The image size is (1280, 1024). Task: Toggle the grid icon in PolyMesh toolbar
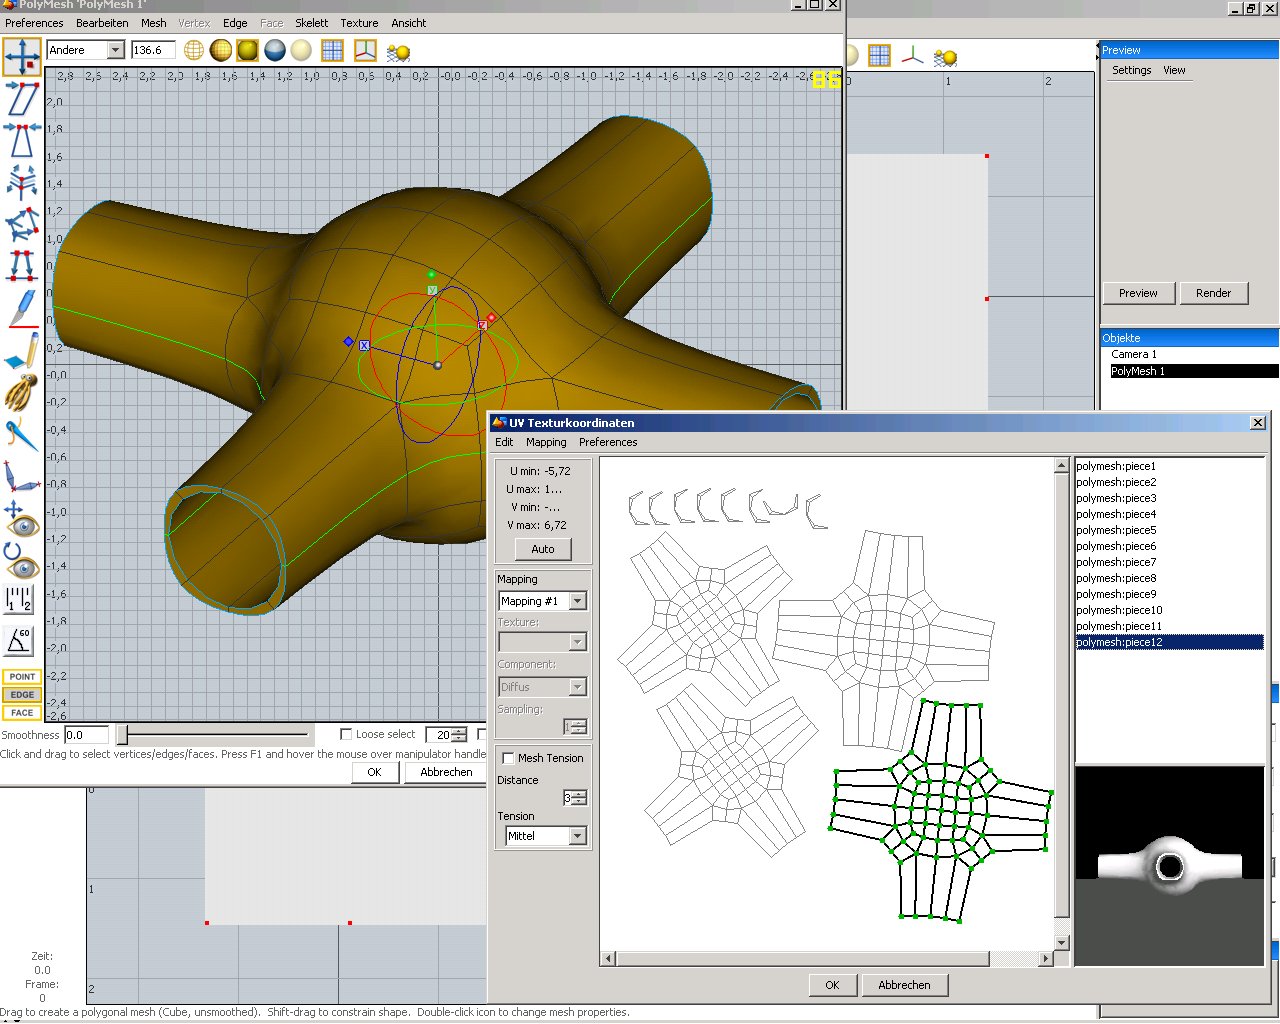coord(332,50)
